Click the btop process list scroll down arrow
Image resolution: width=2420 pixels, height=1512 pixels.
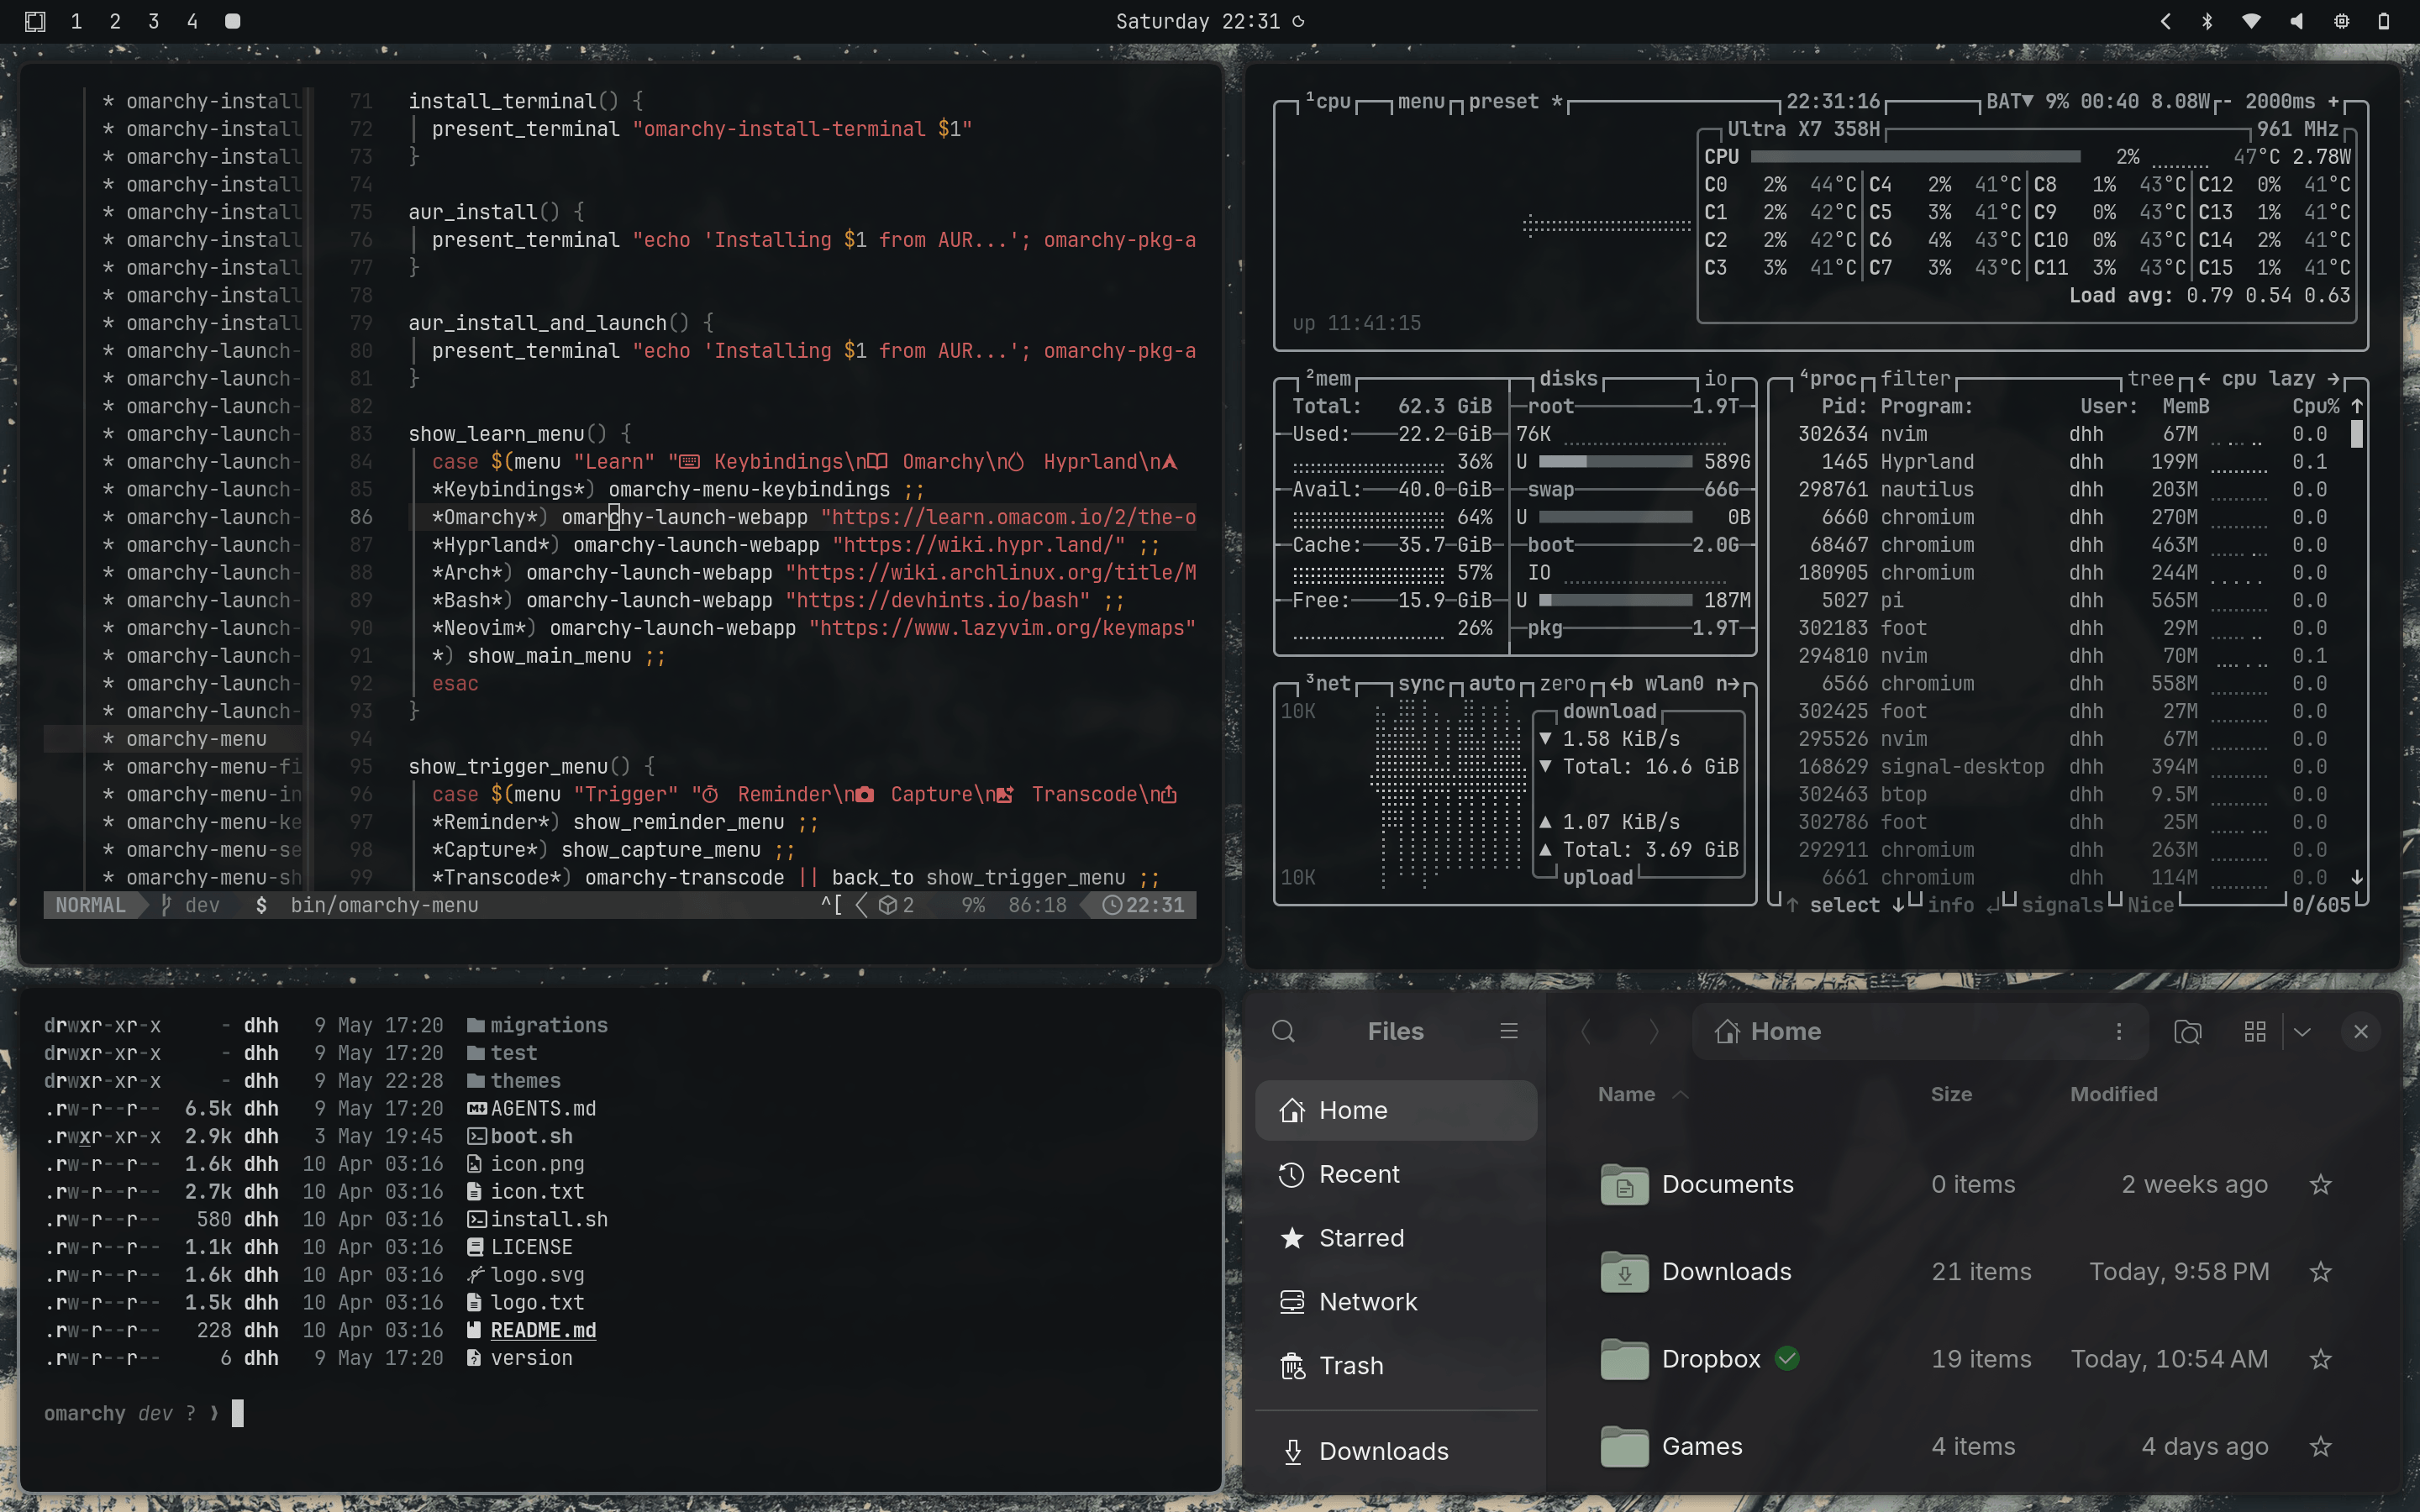point(2357,877)
